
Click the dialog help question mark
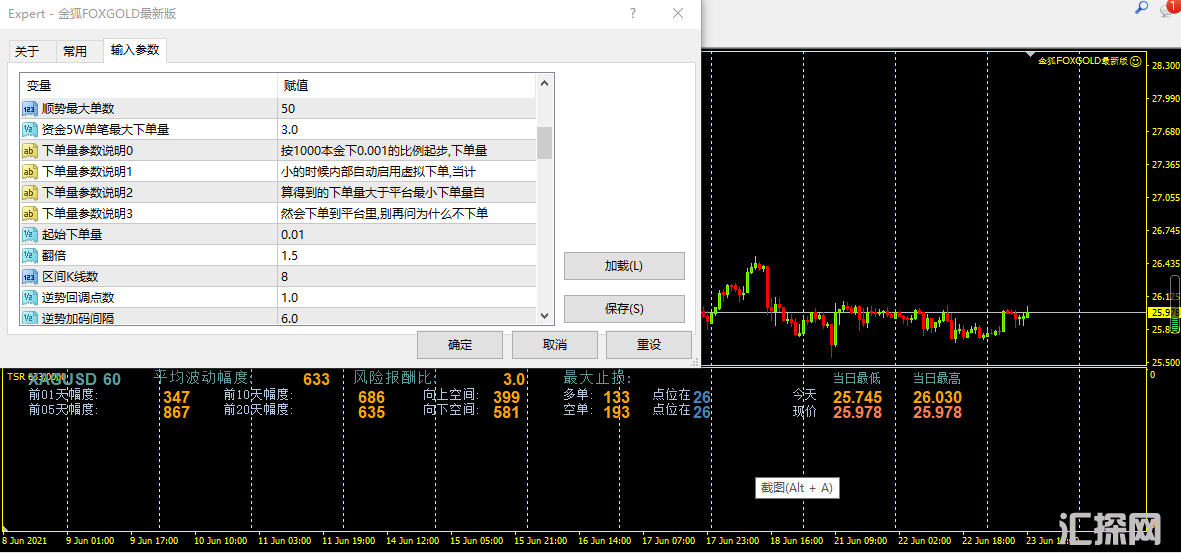633,14
